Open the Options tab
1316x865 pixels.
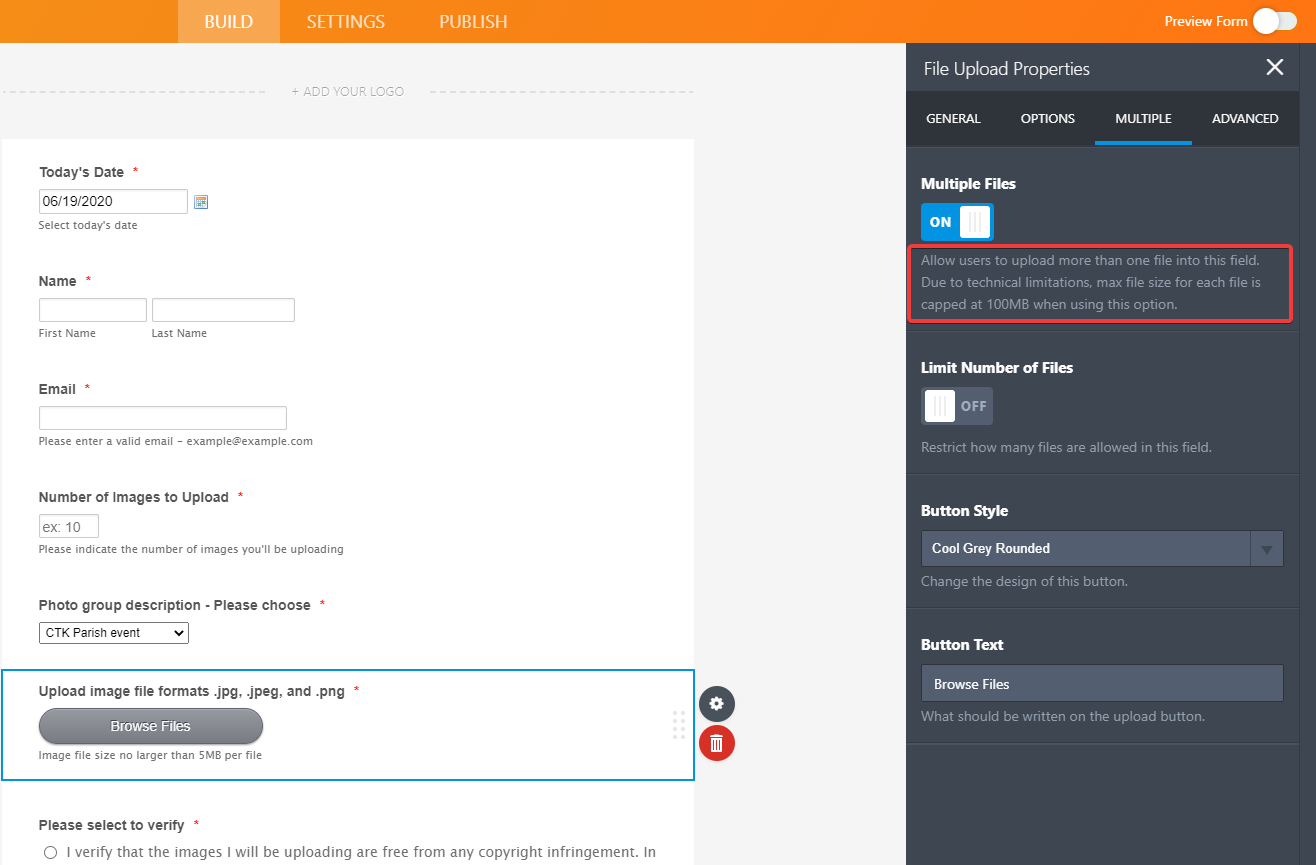[x=1047, y=118]
